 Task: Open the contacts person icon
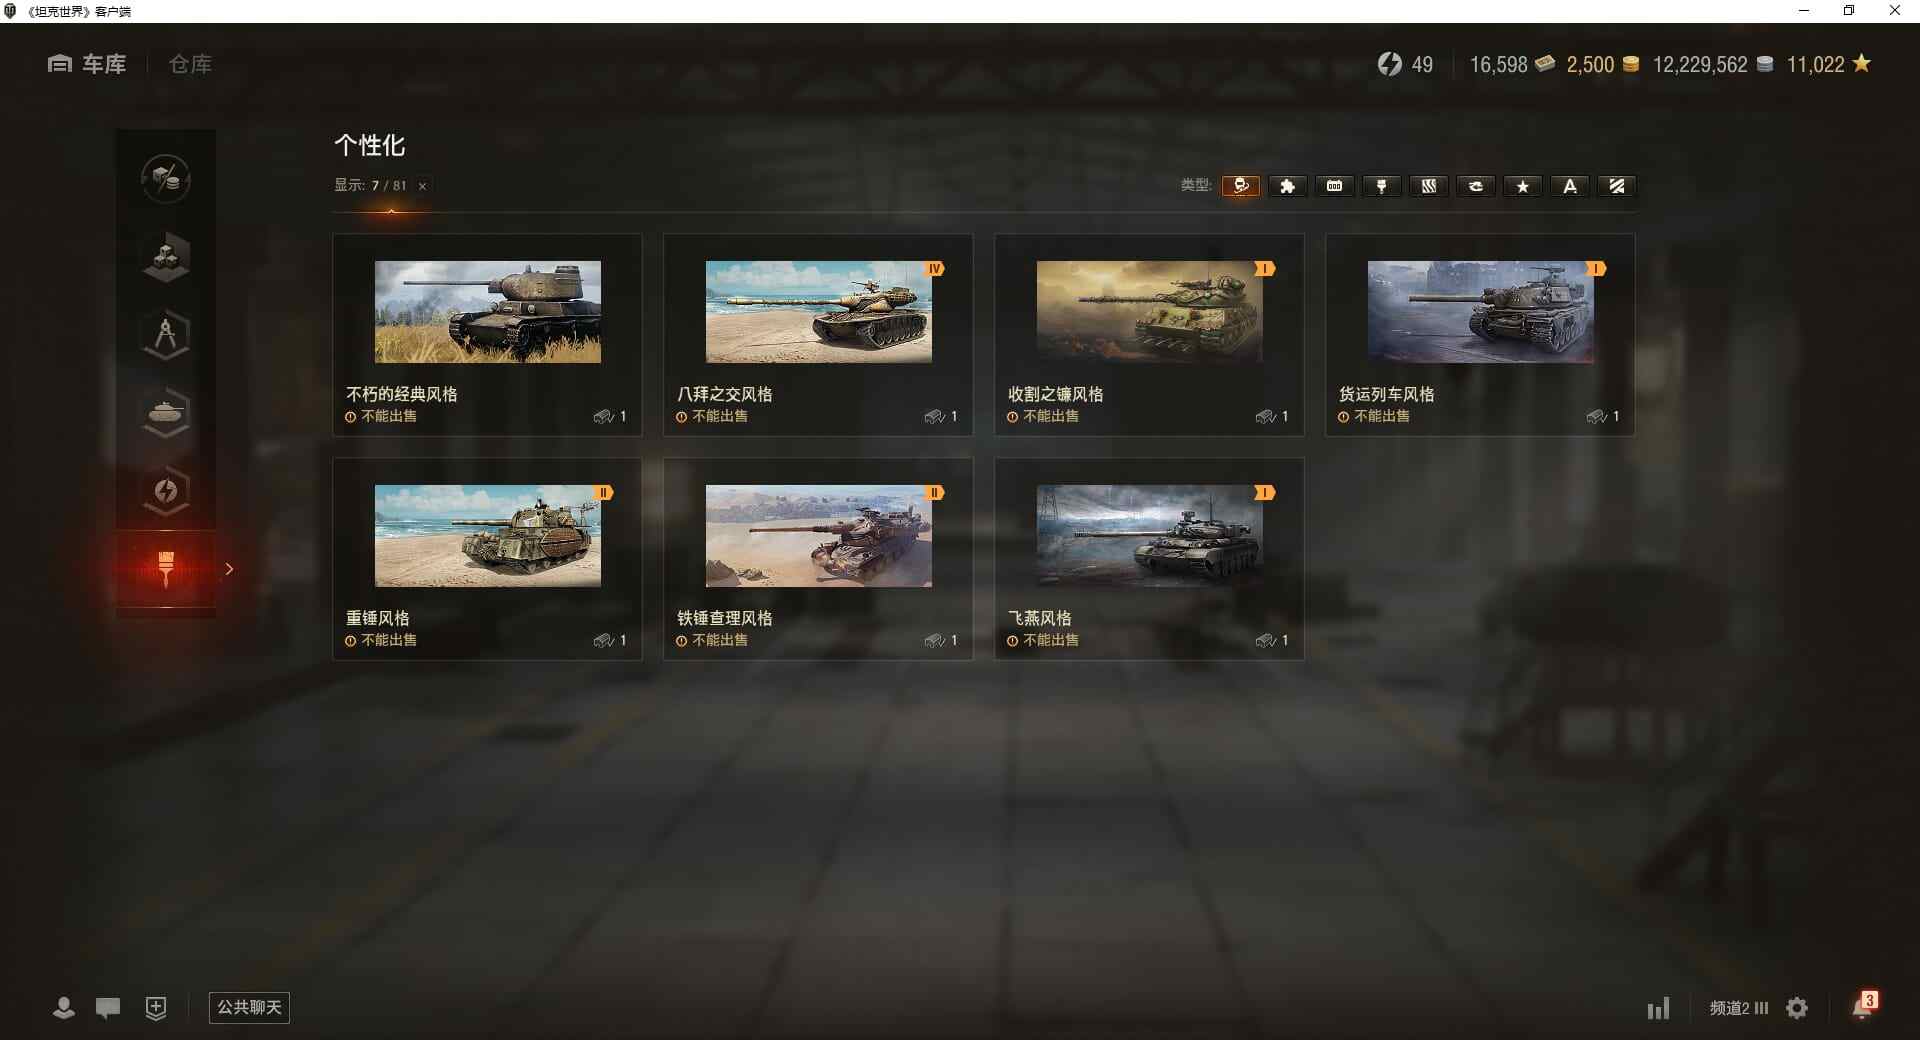click(x=64, y=1007)
